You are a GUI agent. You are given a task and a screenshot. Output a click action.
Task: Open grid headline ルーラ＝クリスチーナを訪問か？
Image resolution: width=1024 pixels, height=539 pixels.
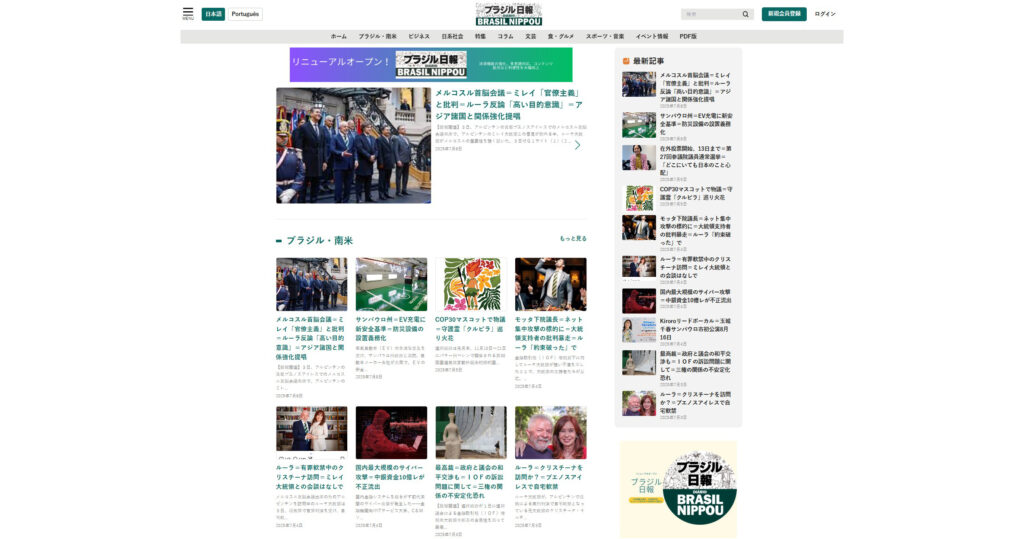point(550,477)
